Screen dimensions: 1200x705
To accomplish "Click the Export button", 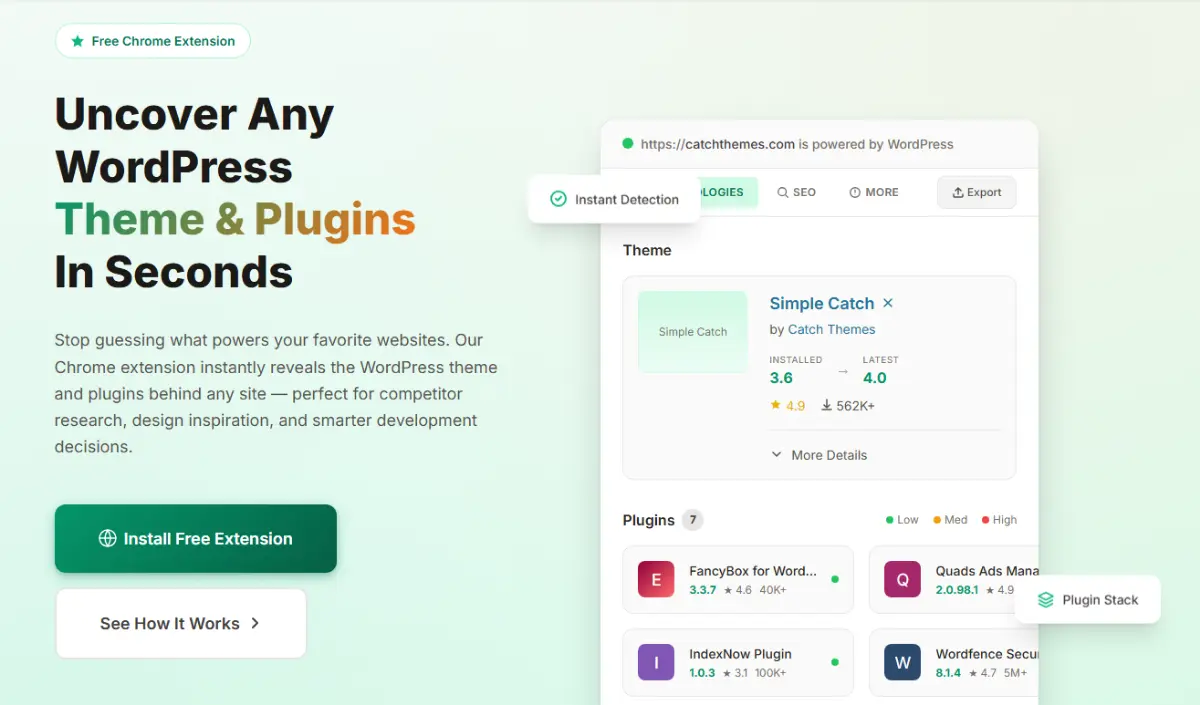I will pos(976,192).
